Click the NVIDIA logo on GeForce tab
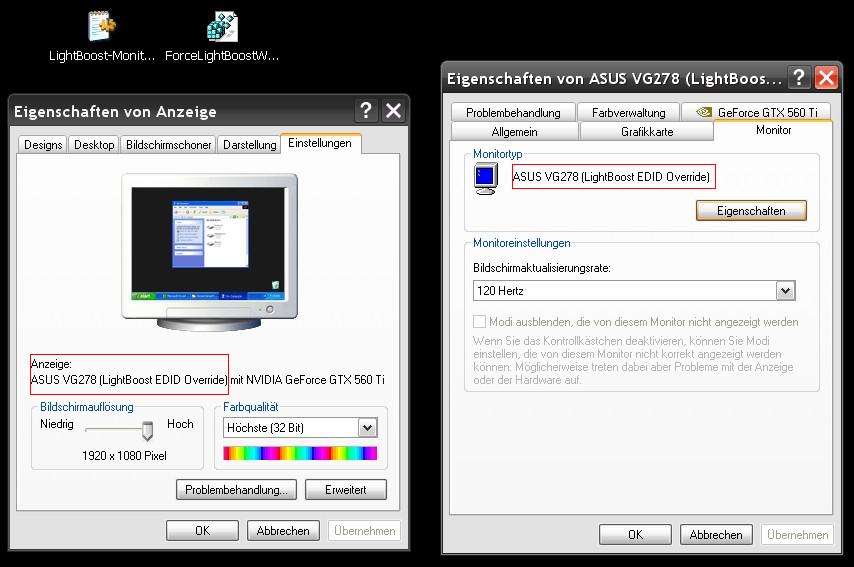 (x=703, y=113)
